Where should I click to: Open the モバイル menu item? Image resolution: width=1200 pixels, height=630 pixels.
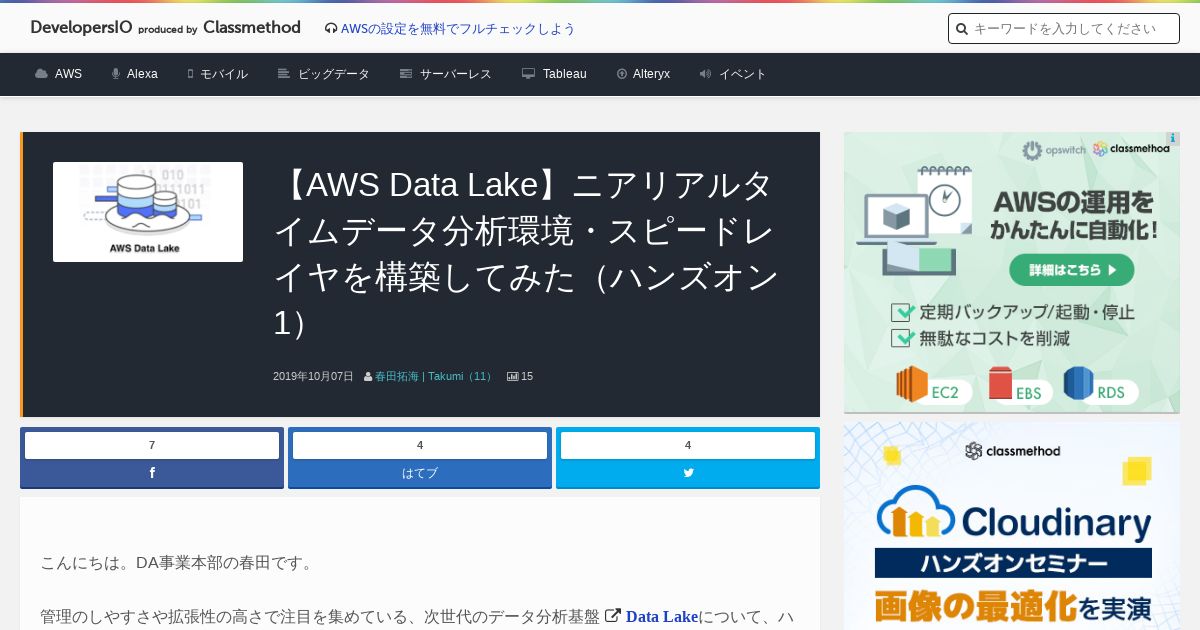click(x=224, y=74)
